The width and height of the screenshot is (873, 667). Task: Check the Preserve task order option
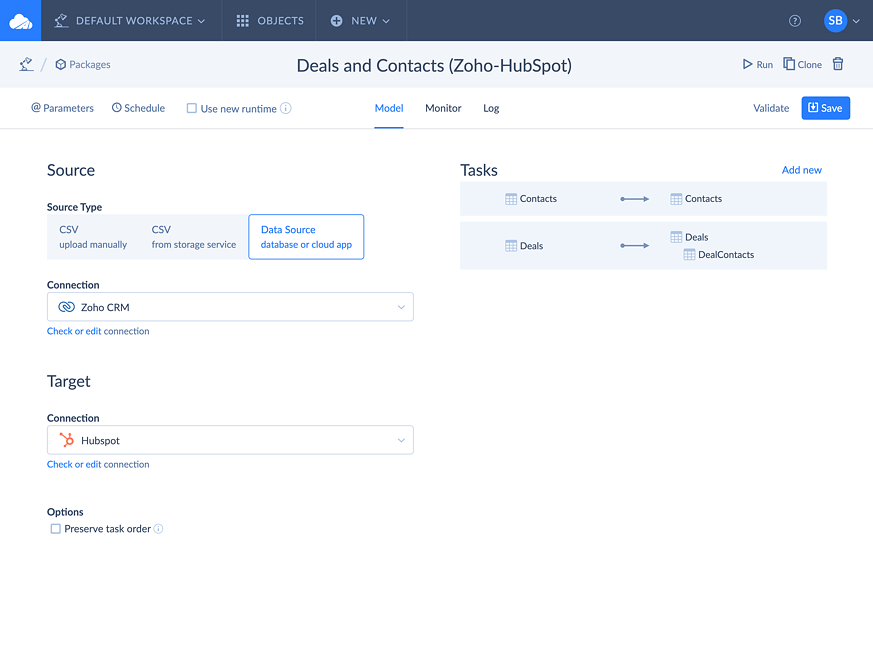coord(56,529)
